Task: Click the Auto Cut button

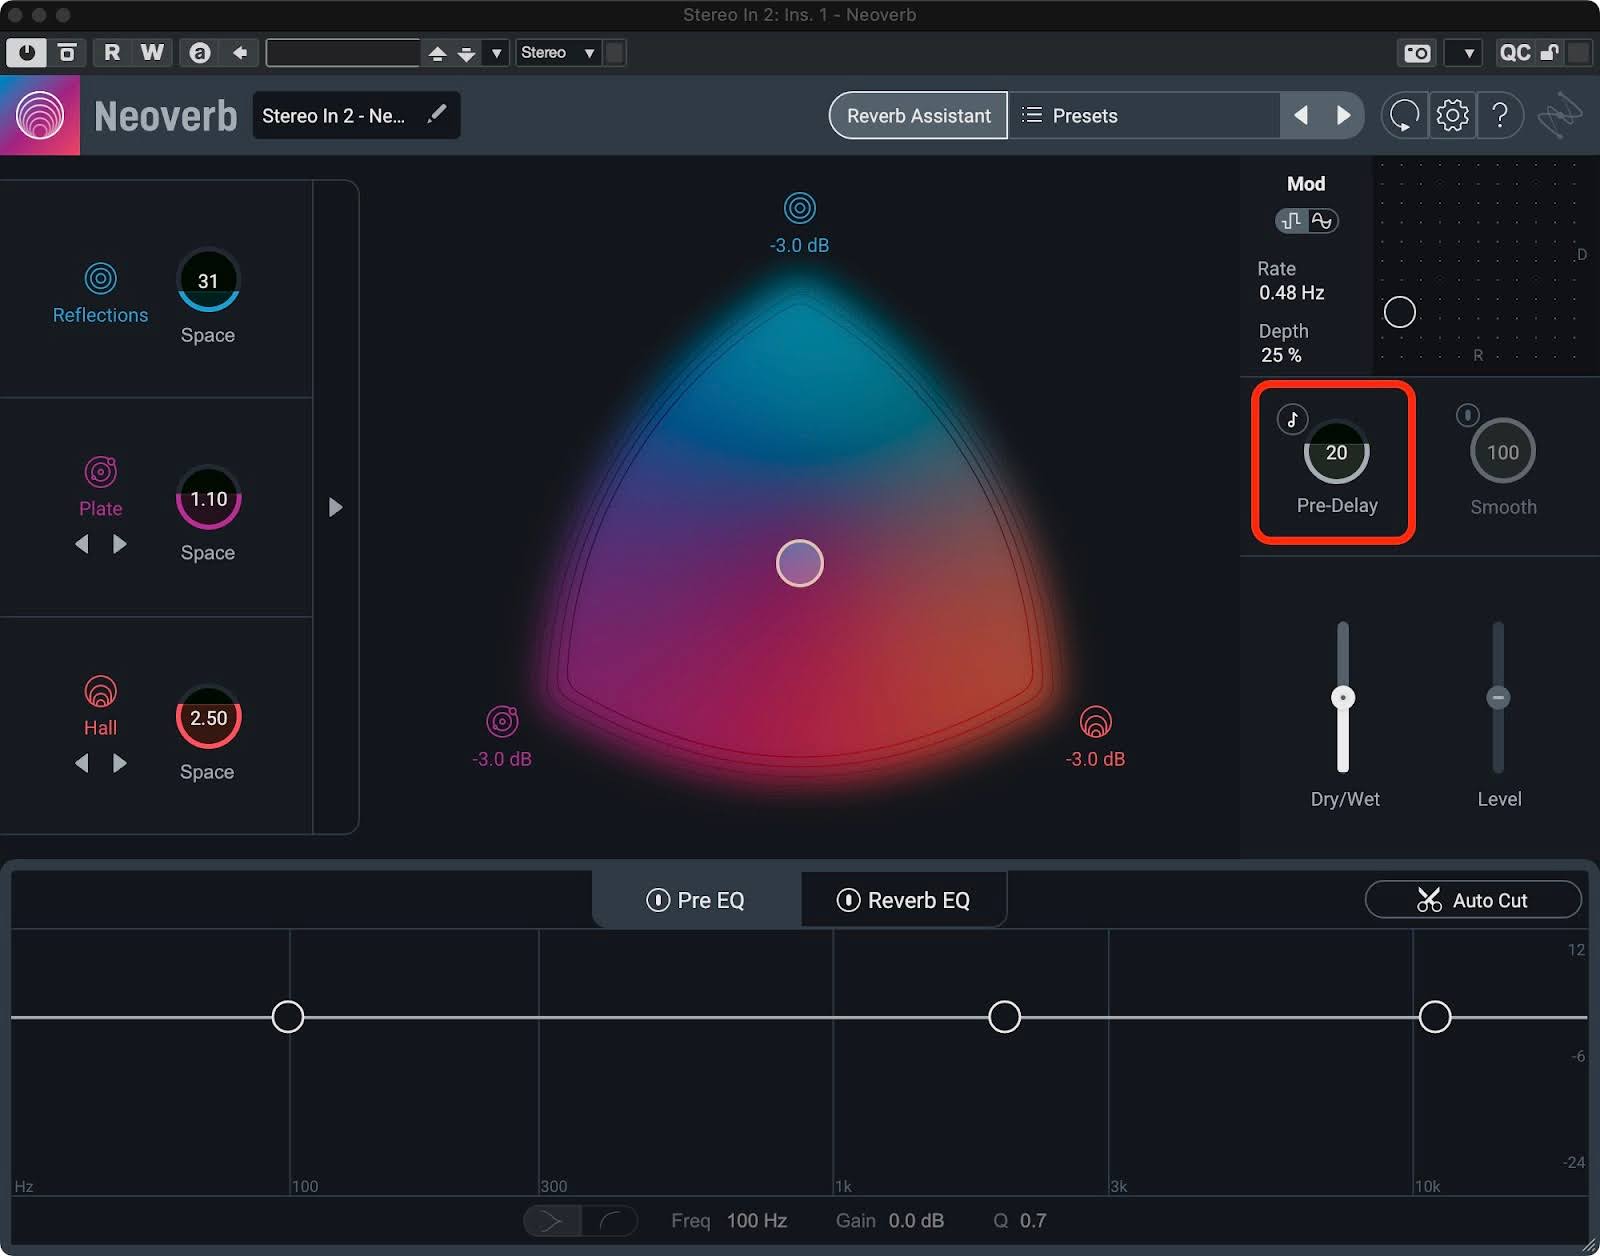Action: click(x=1473, y=900)
